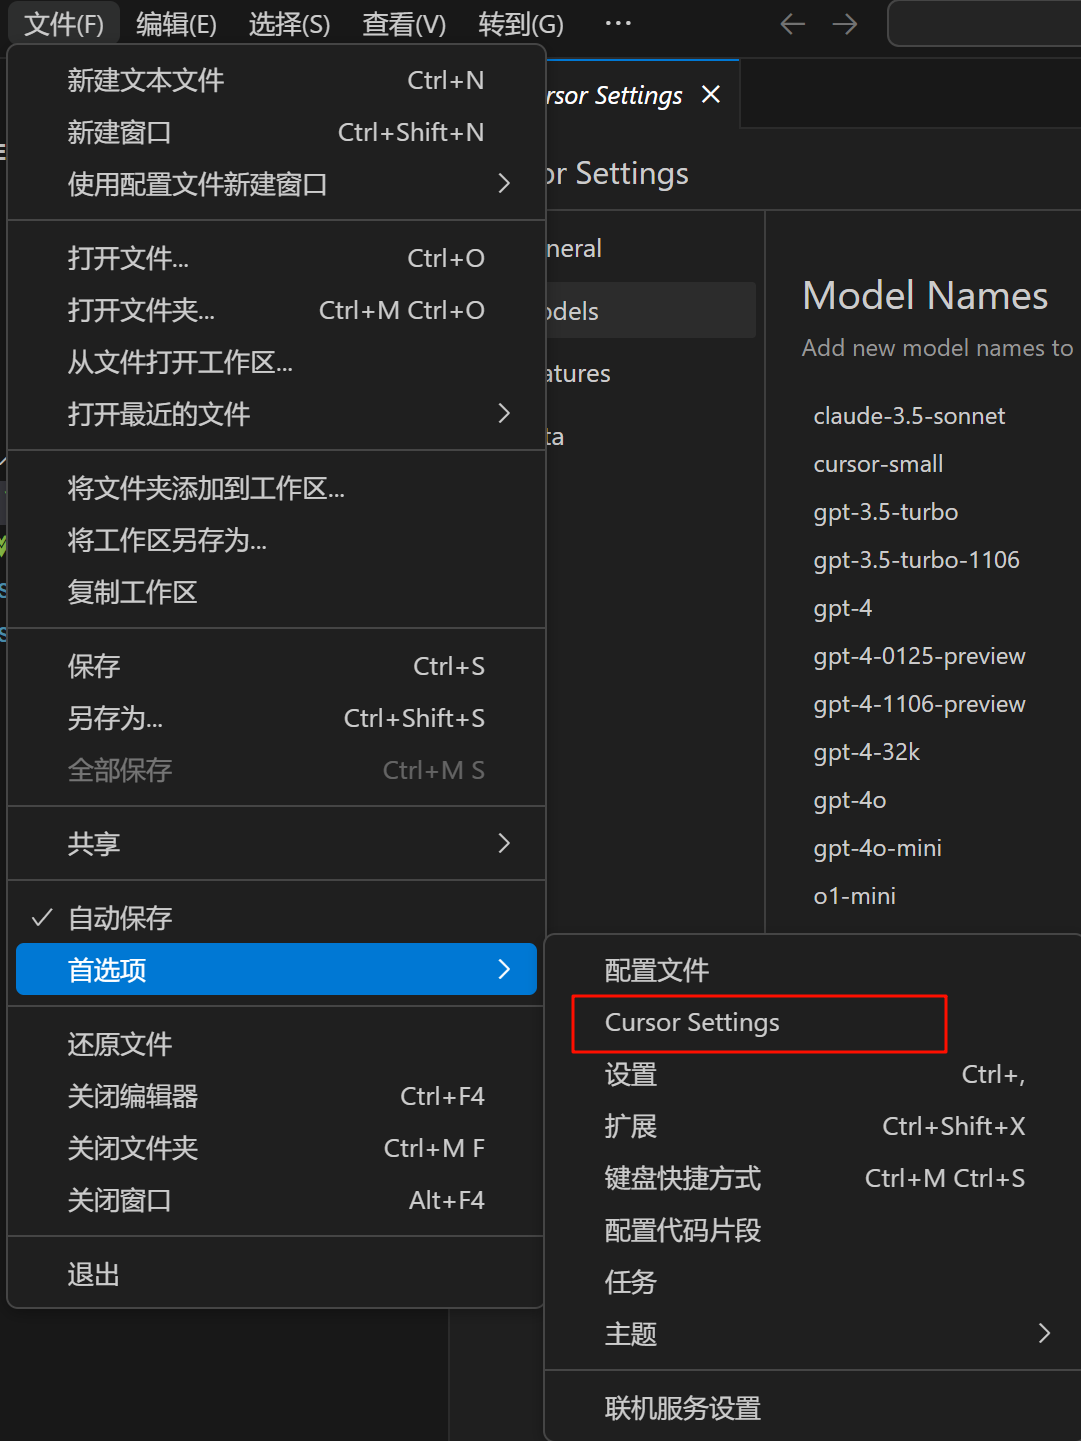This screenshot has height=1441, width=1081.
Task: Click the gpt-4 model name
Action: coord(843,608)
